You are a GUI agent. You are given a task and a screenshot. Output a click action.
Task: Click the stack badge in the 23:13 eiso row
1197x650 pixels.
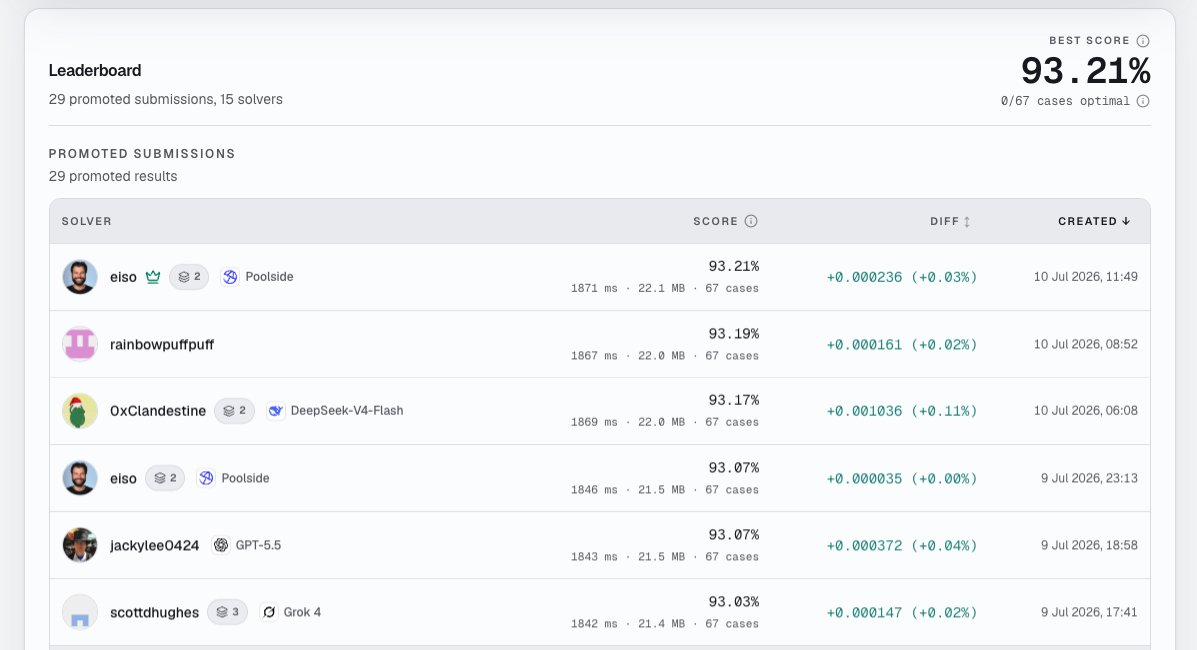(x=165, y=478)
